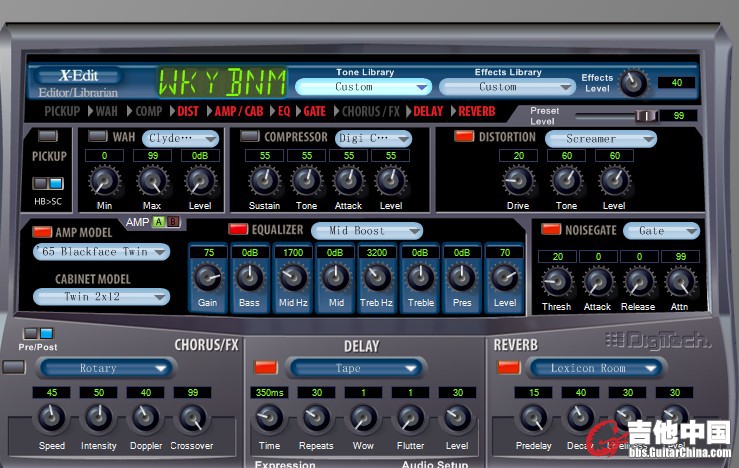The width and height of the screenshot is (739, 468).
Task: Click the Noisegate Attack knob
Action: click(x=598, y=282)
